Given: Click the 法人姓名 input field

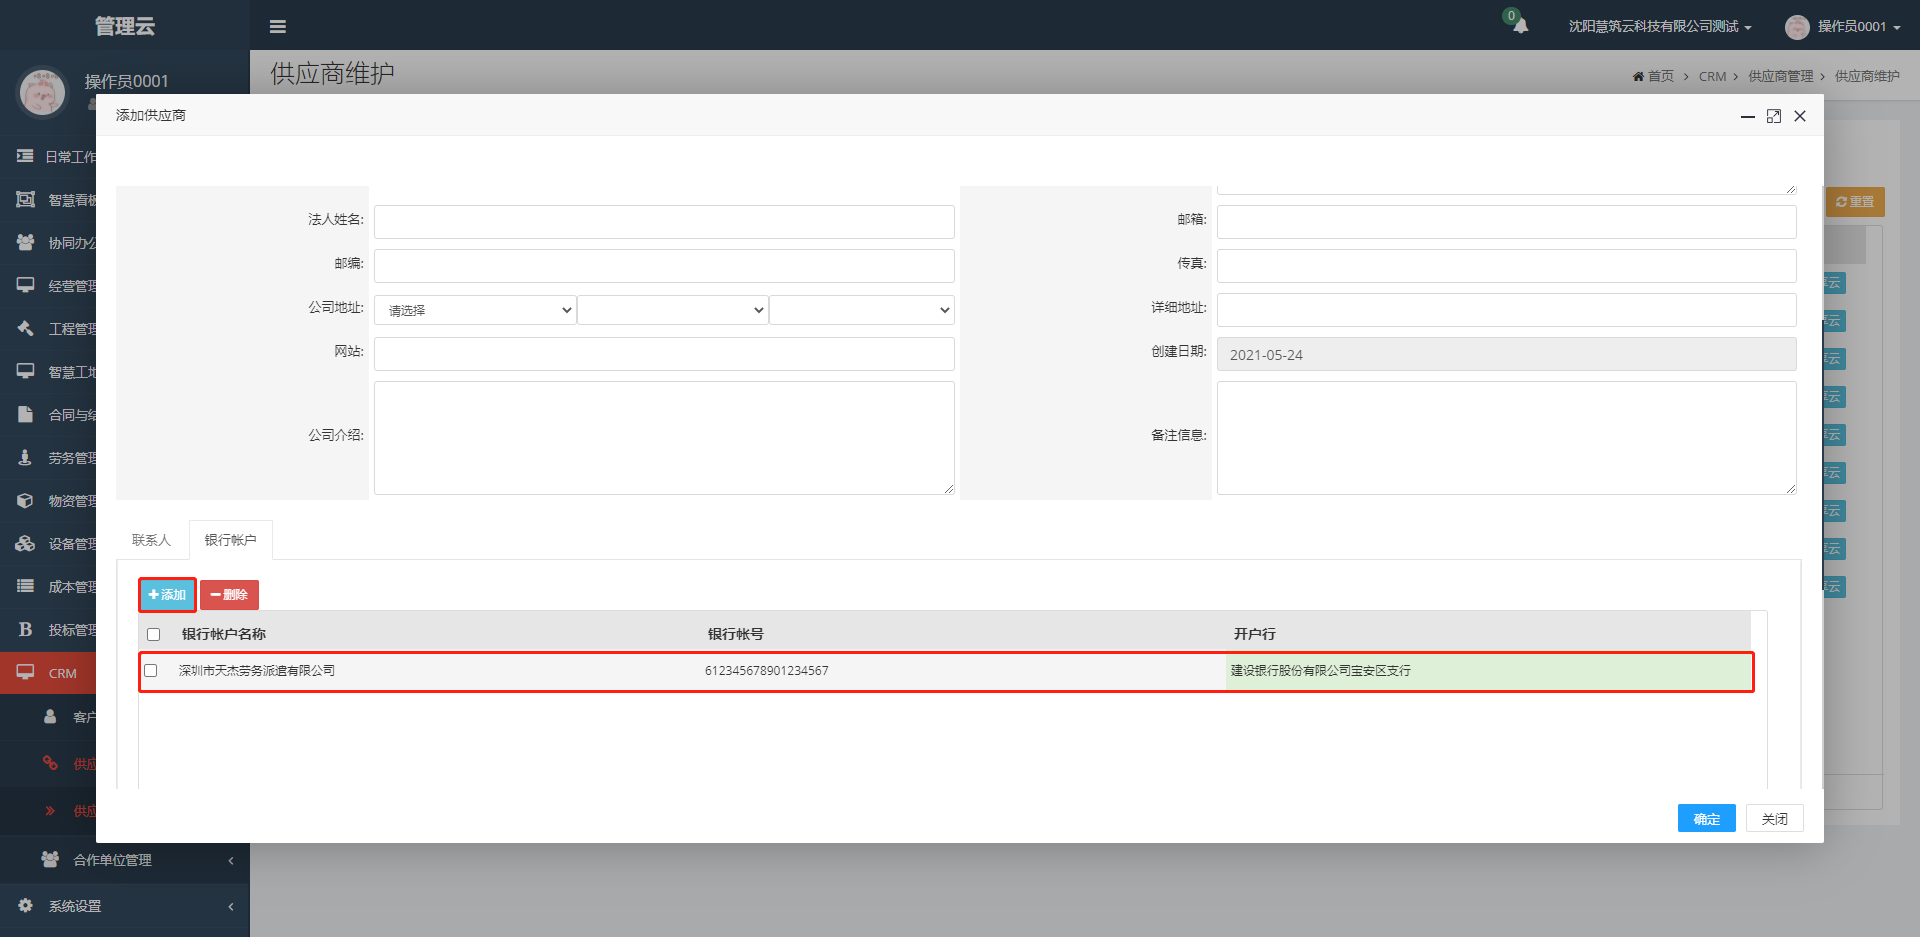Looking at the screenshot, I should point(664,222).
